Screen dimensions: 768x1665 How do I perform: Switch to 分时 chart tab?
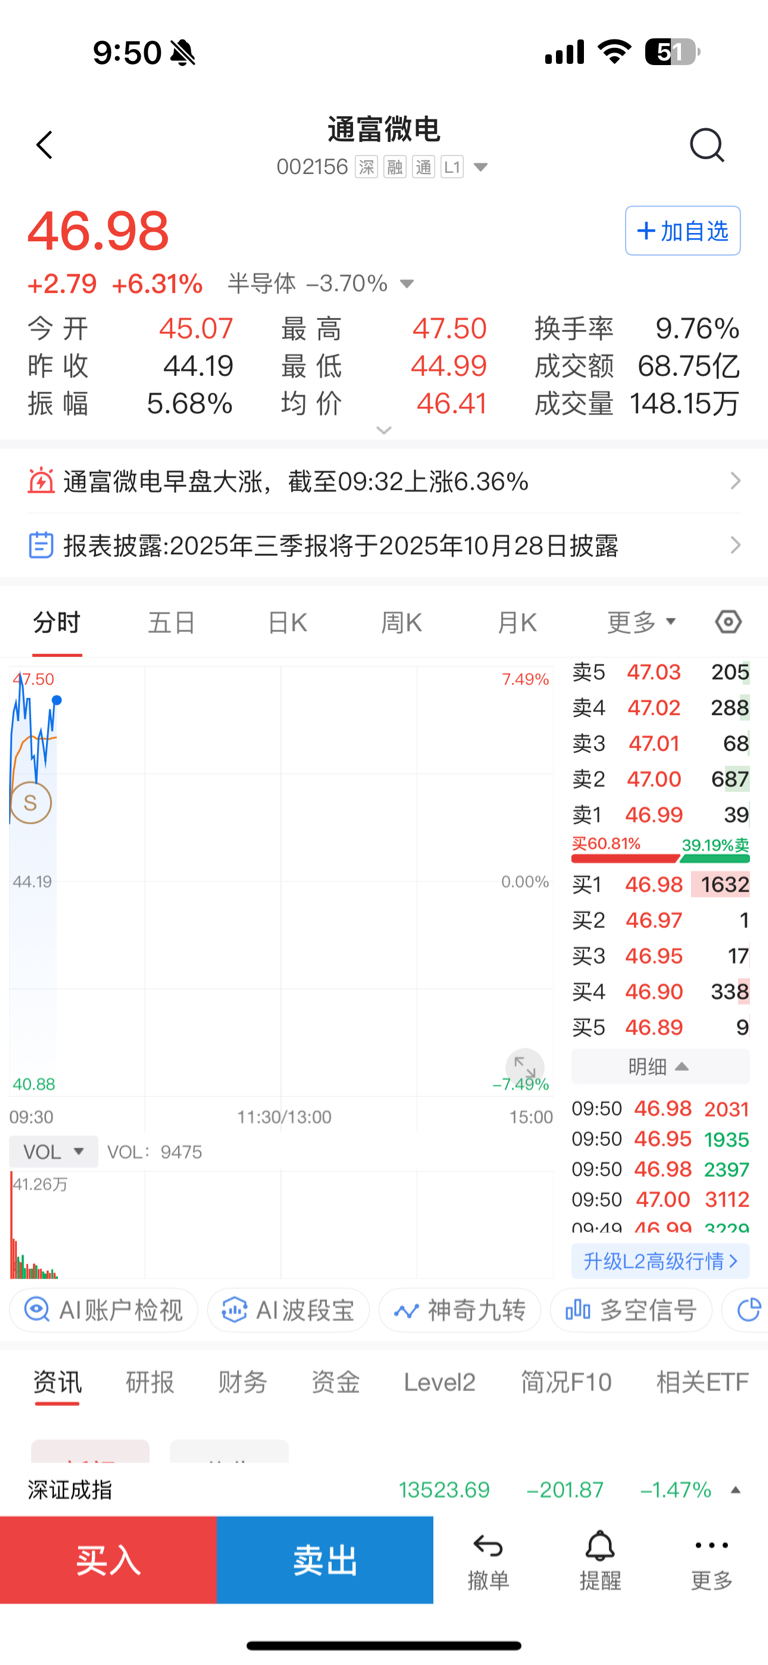click(57, 623)
